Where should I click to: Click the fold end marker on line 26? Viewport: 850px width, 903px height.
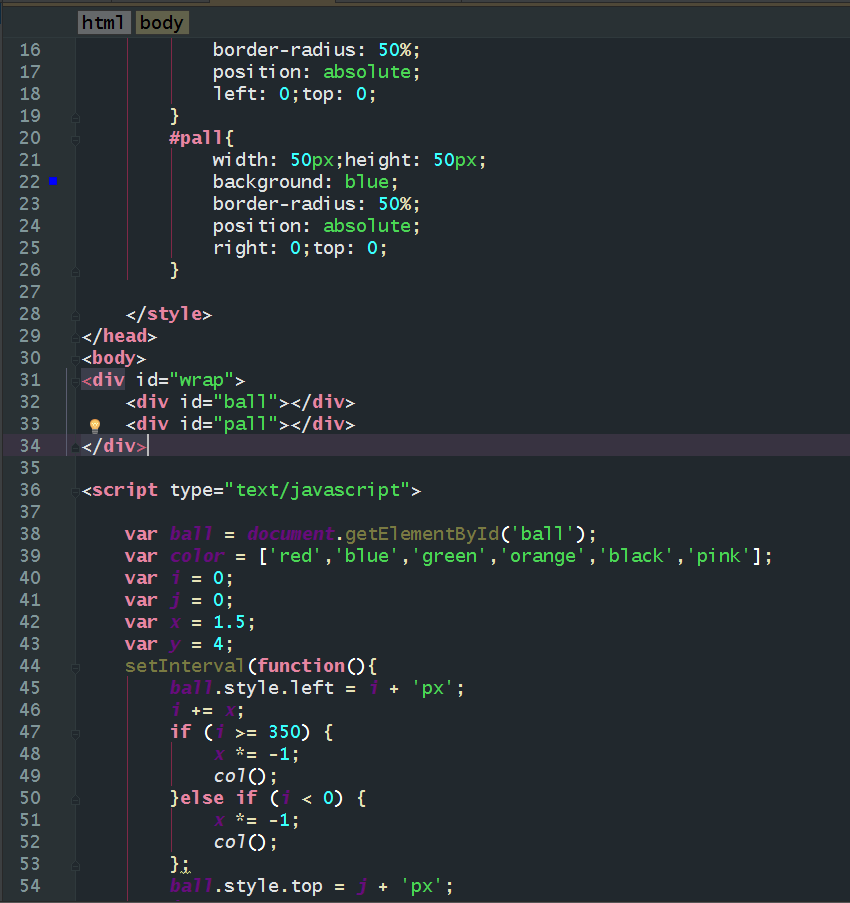pyautogui.click(x=75, y=272)
